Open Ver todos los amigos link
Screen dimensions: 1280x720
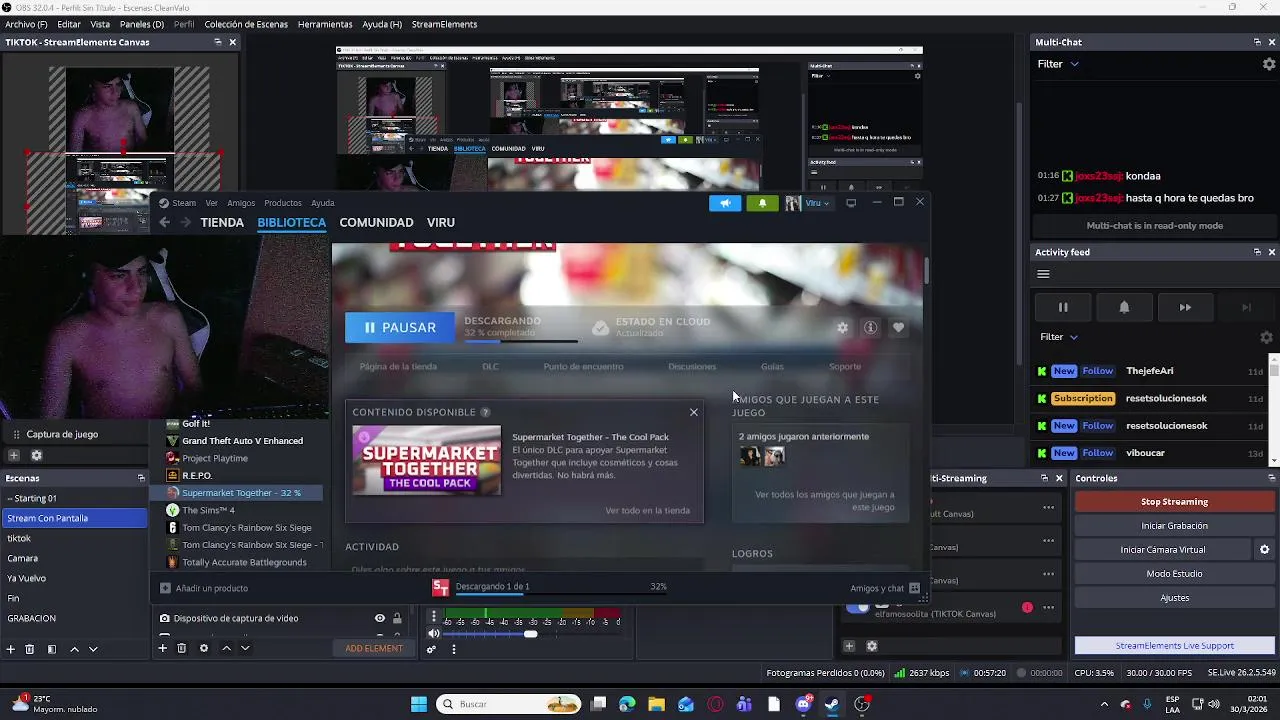point(824,501)
